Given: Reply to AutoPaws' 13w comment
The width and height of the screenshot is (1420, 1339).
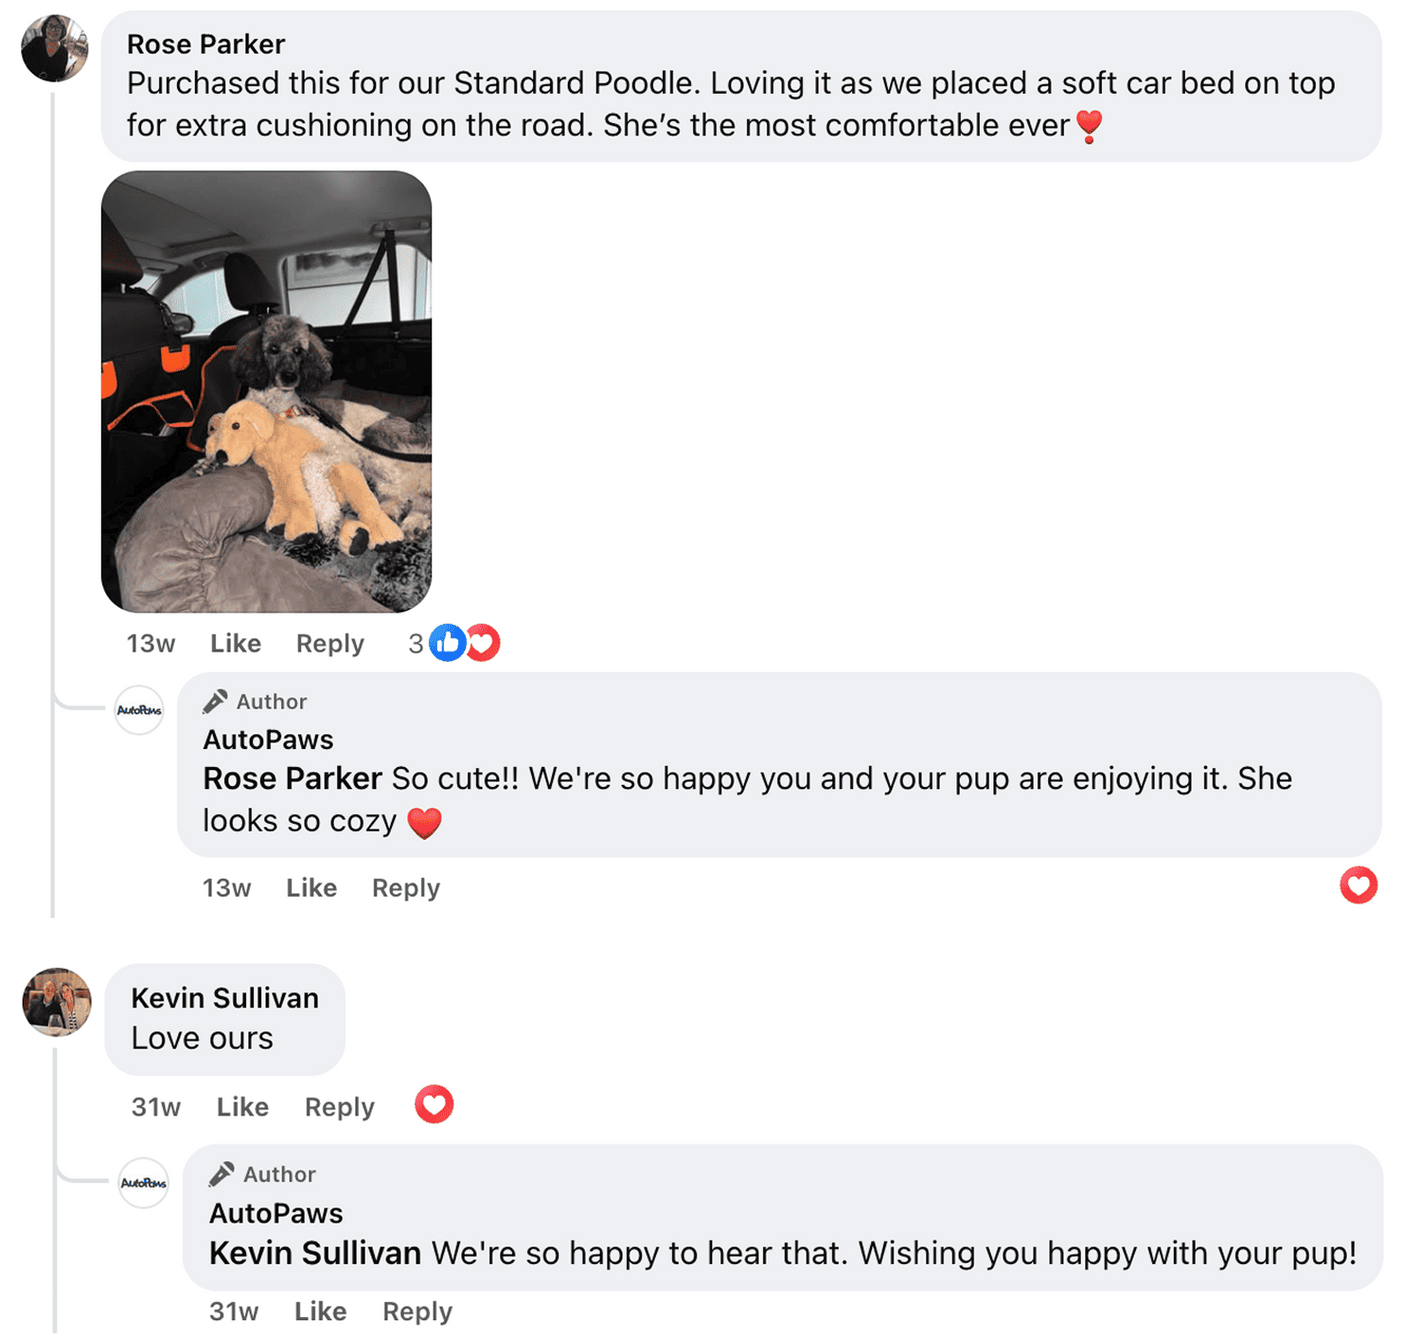Looking at the screenshot, I should tap(405, 888).
